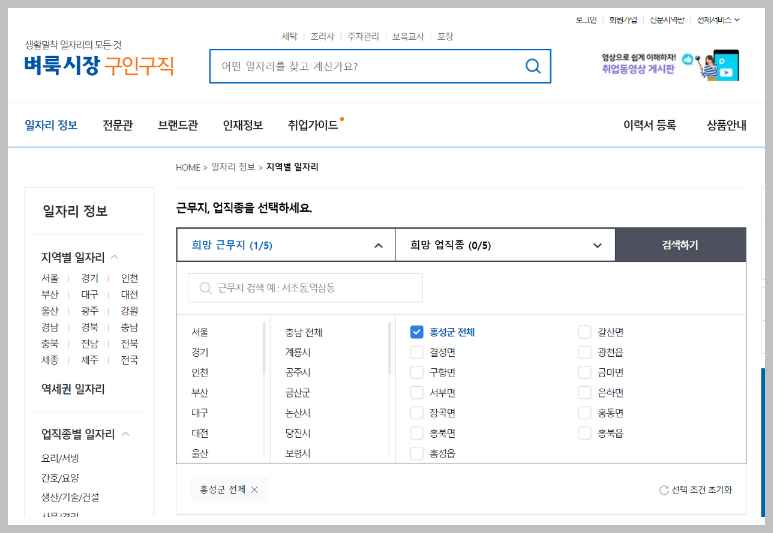Click 선택 조건 초기화 reset link

click(702, 490)
